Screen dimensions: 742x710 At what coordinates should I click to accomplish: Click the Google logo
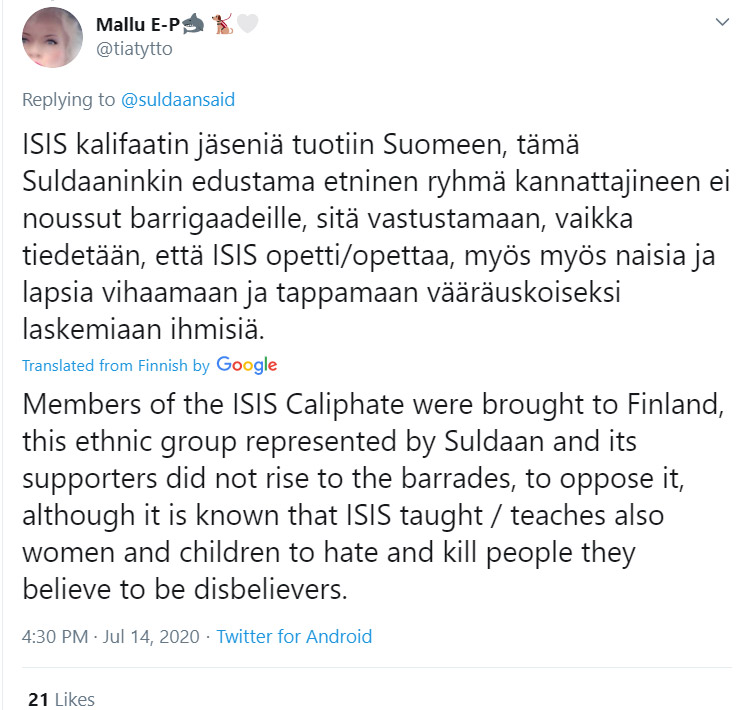click(x=247, y=365)
